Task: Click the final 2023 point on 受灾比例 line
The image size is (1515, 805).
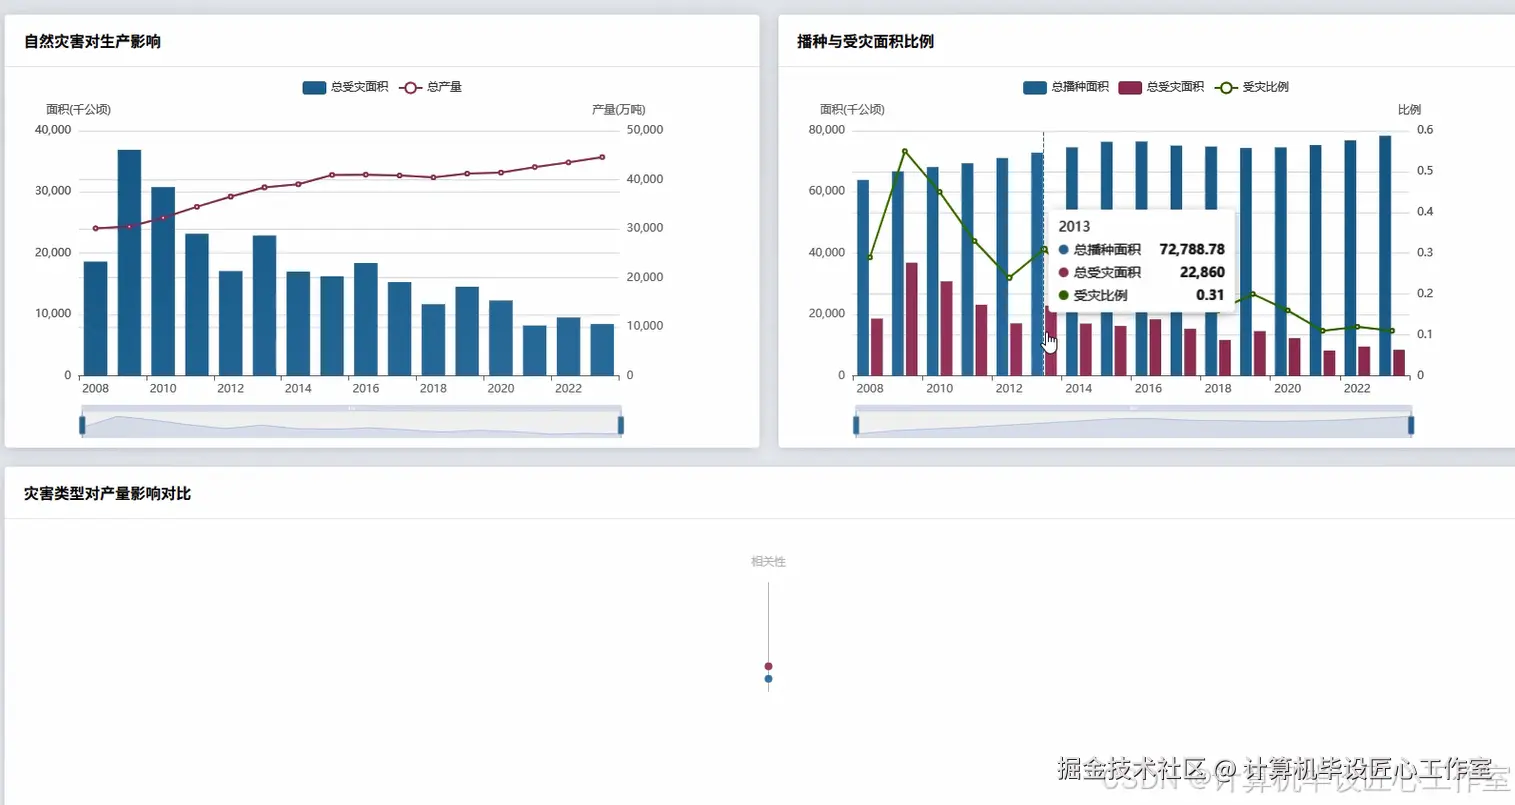Action: point(1392,331)
